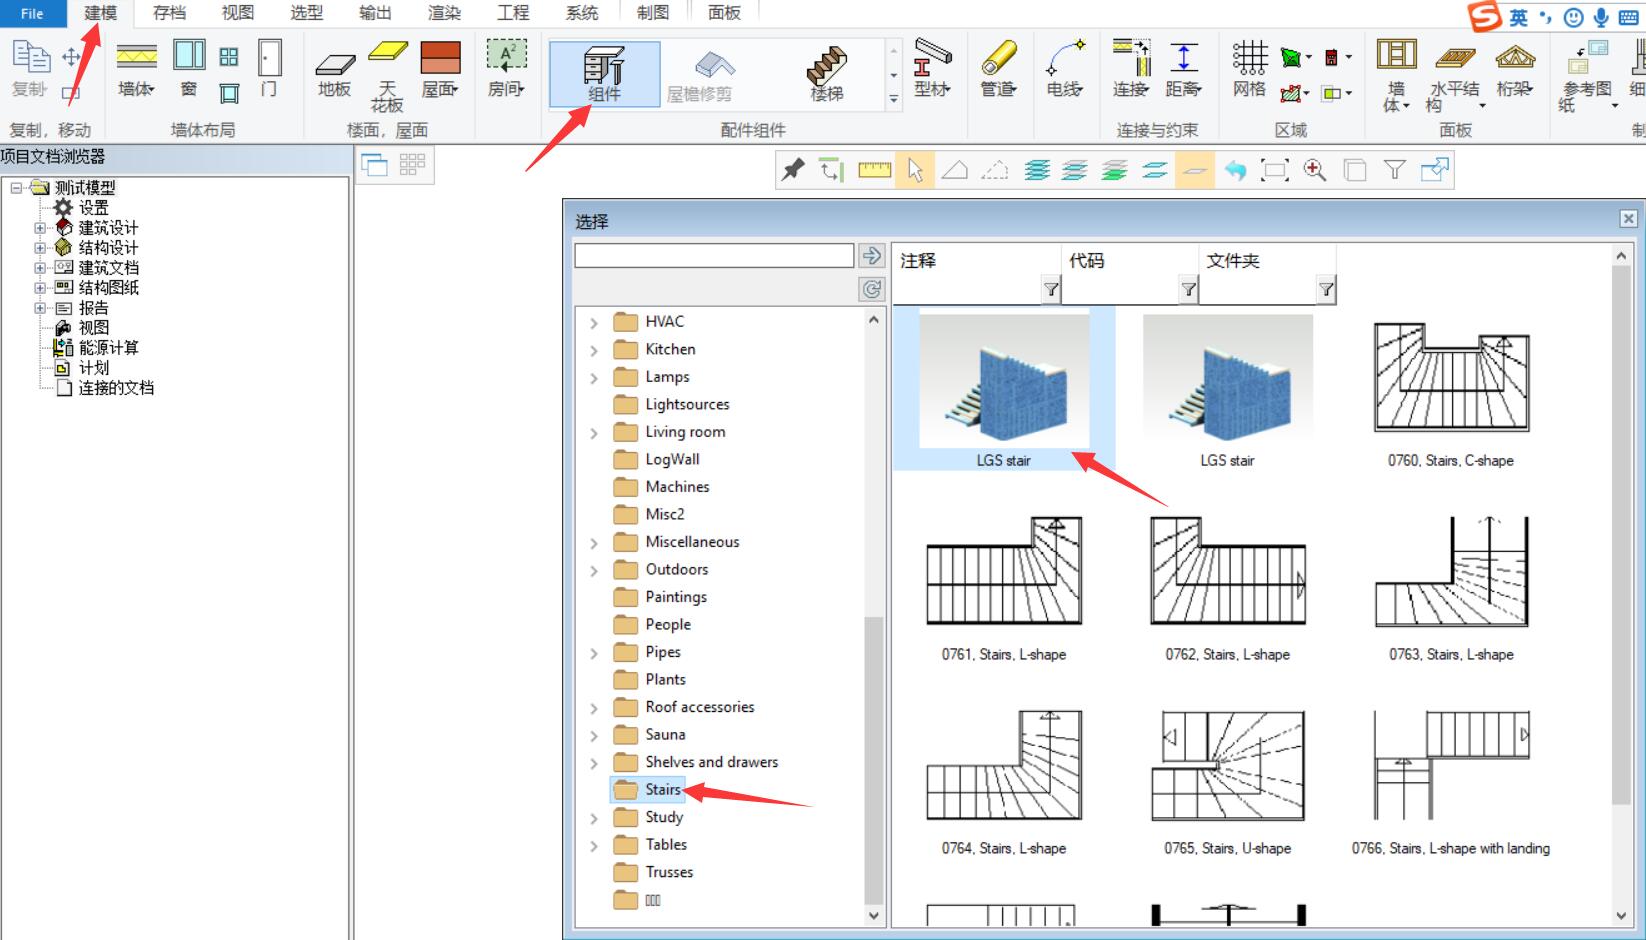This screenshot has width=1646, height=940.
Task: Select the 电线 wire tool
Action: pos(1065,69)
